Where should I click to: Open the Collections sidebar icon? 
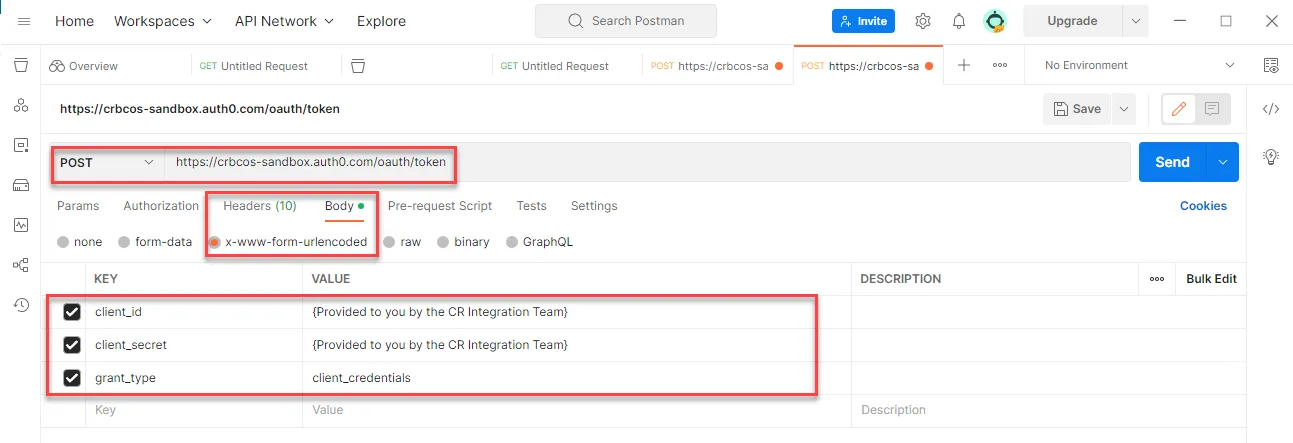[20, 65]
